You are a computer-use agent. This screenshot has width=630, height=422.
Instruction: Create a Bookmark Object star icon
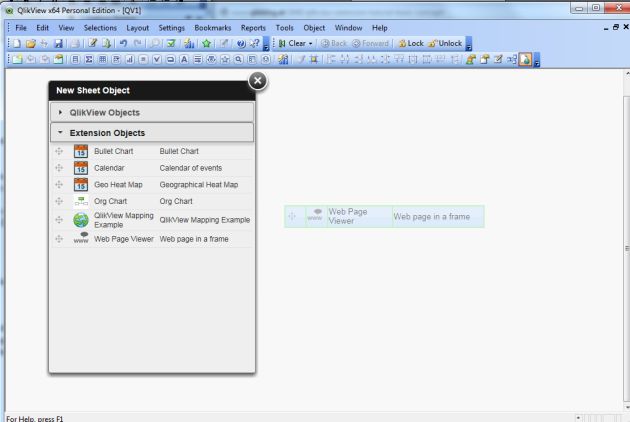coord(225,59)
